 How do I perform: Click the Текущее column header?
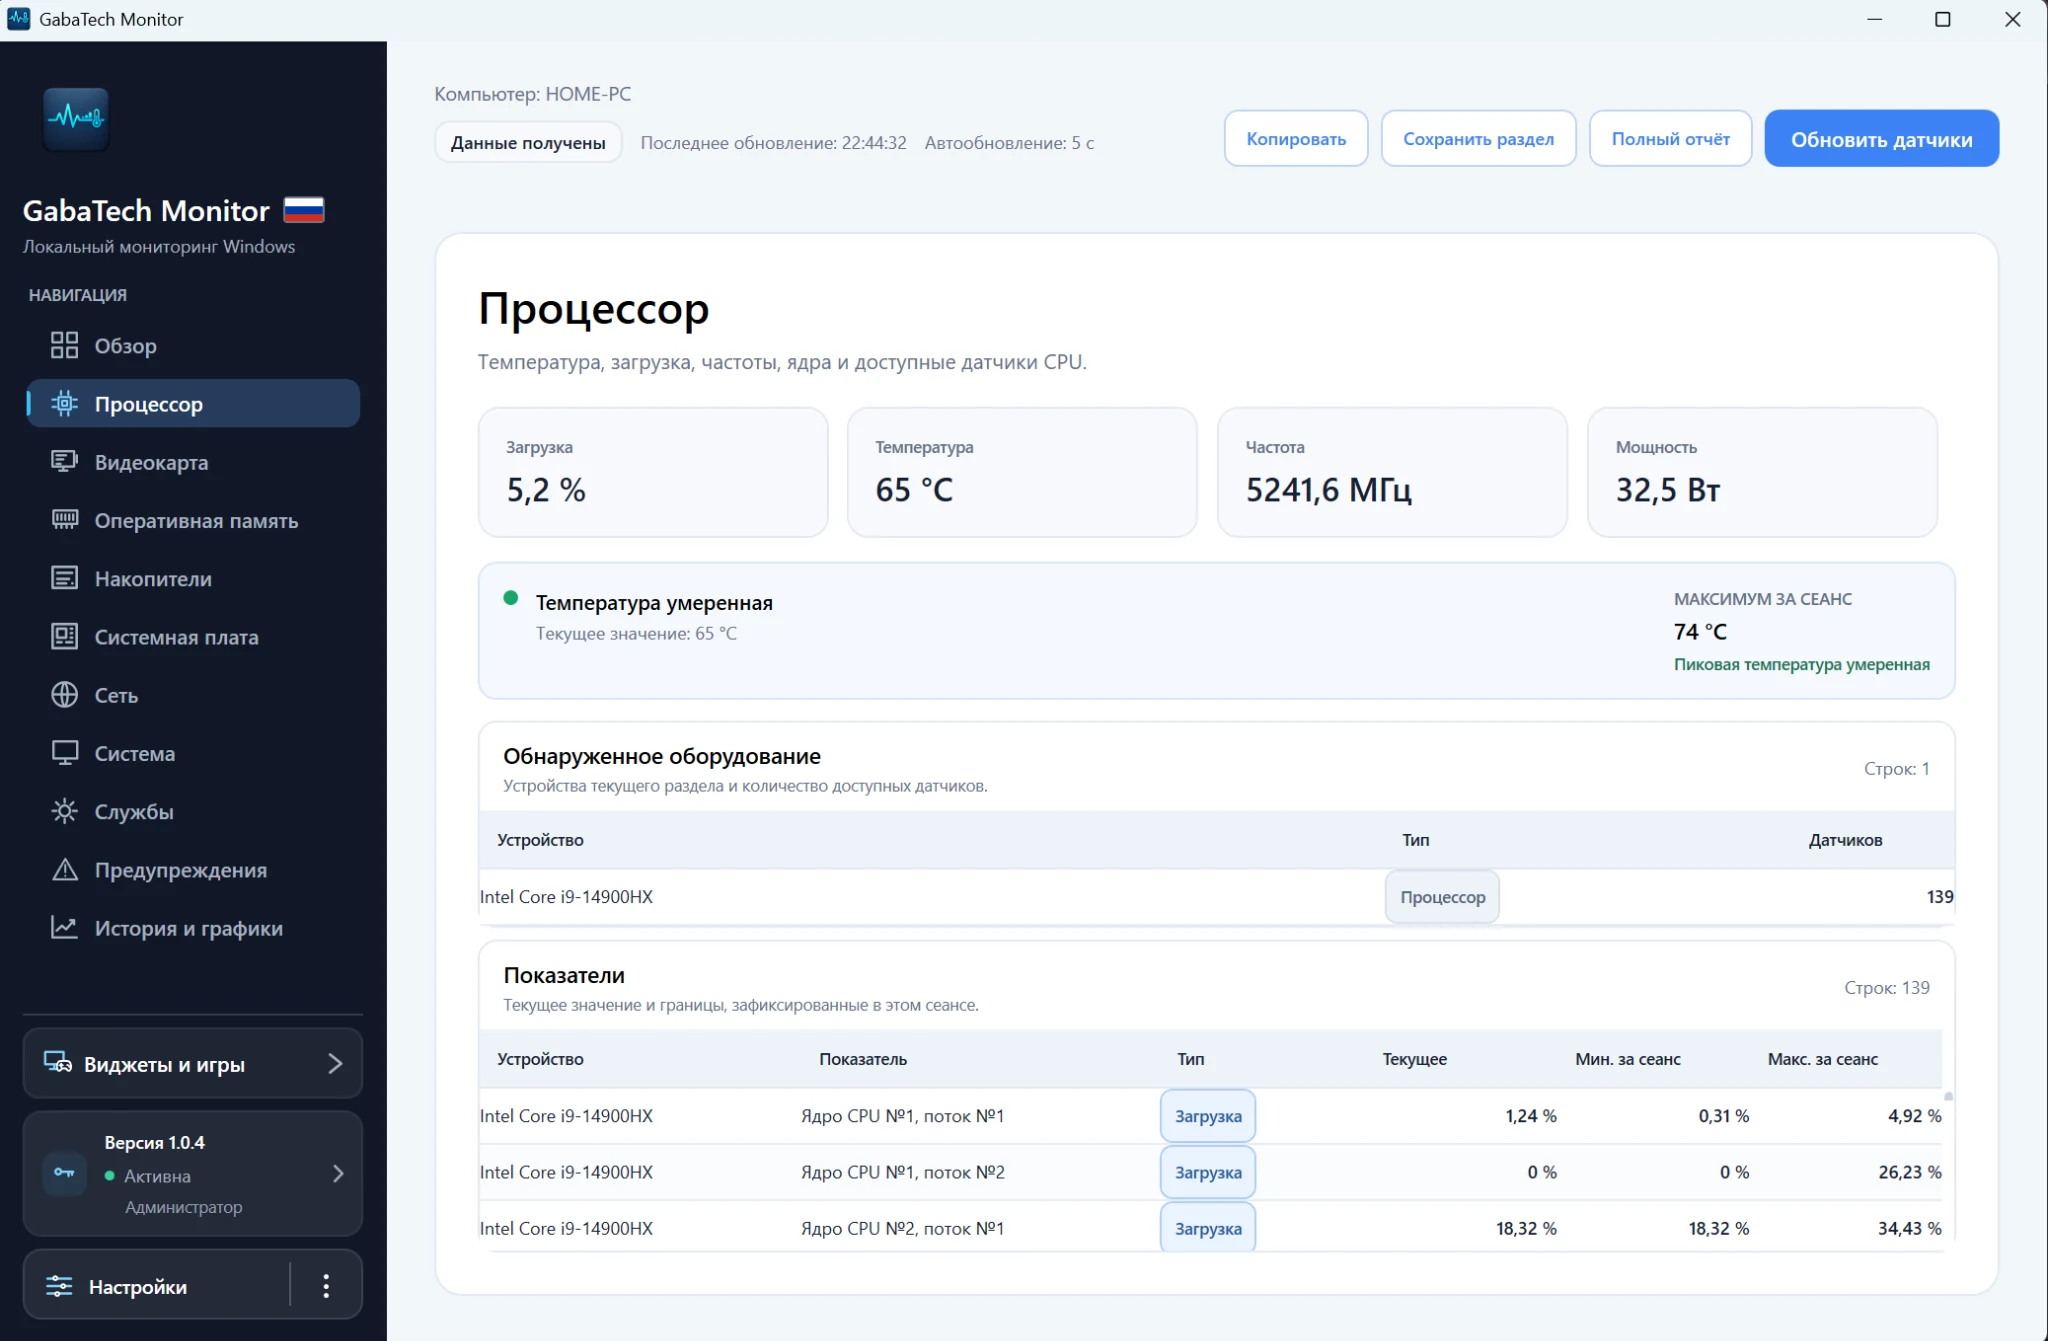pos(1414,1058)
